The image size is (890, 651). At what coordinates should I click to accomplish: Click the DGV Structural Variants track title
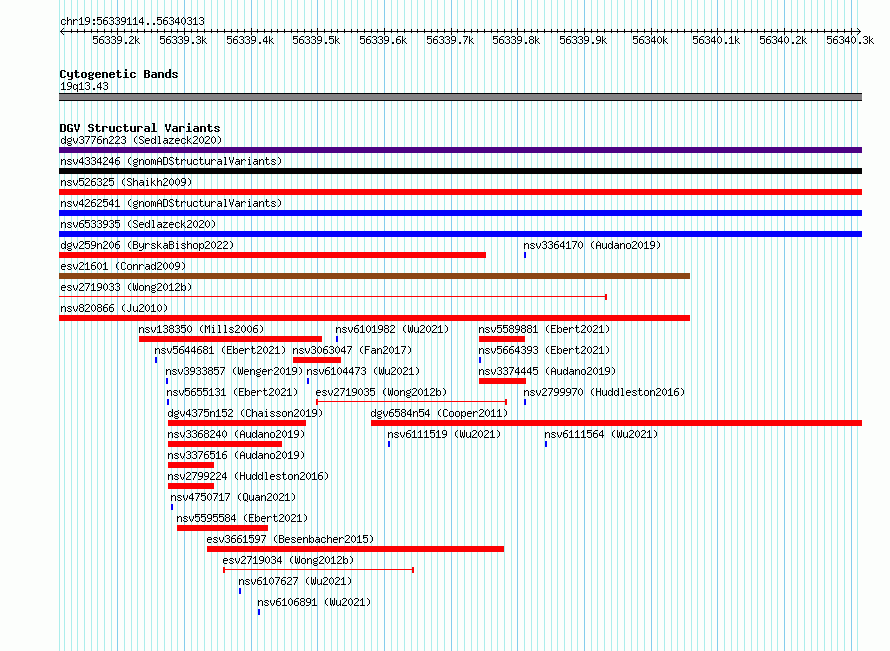[x=140, y=128]
